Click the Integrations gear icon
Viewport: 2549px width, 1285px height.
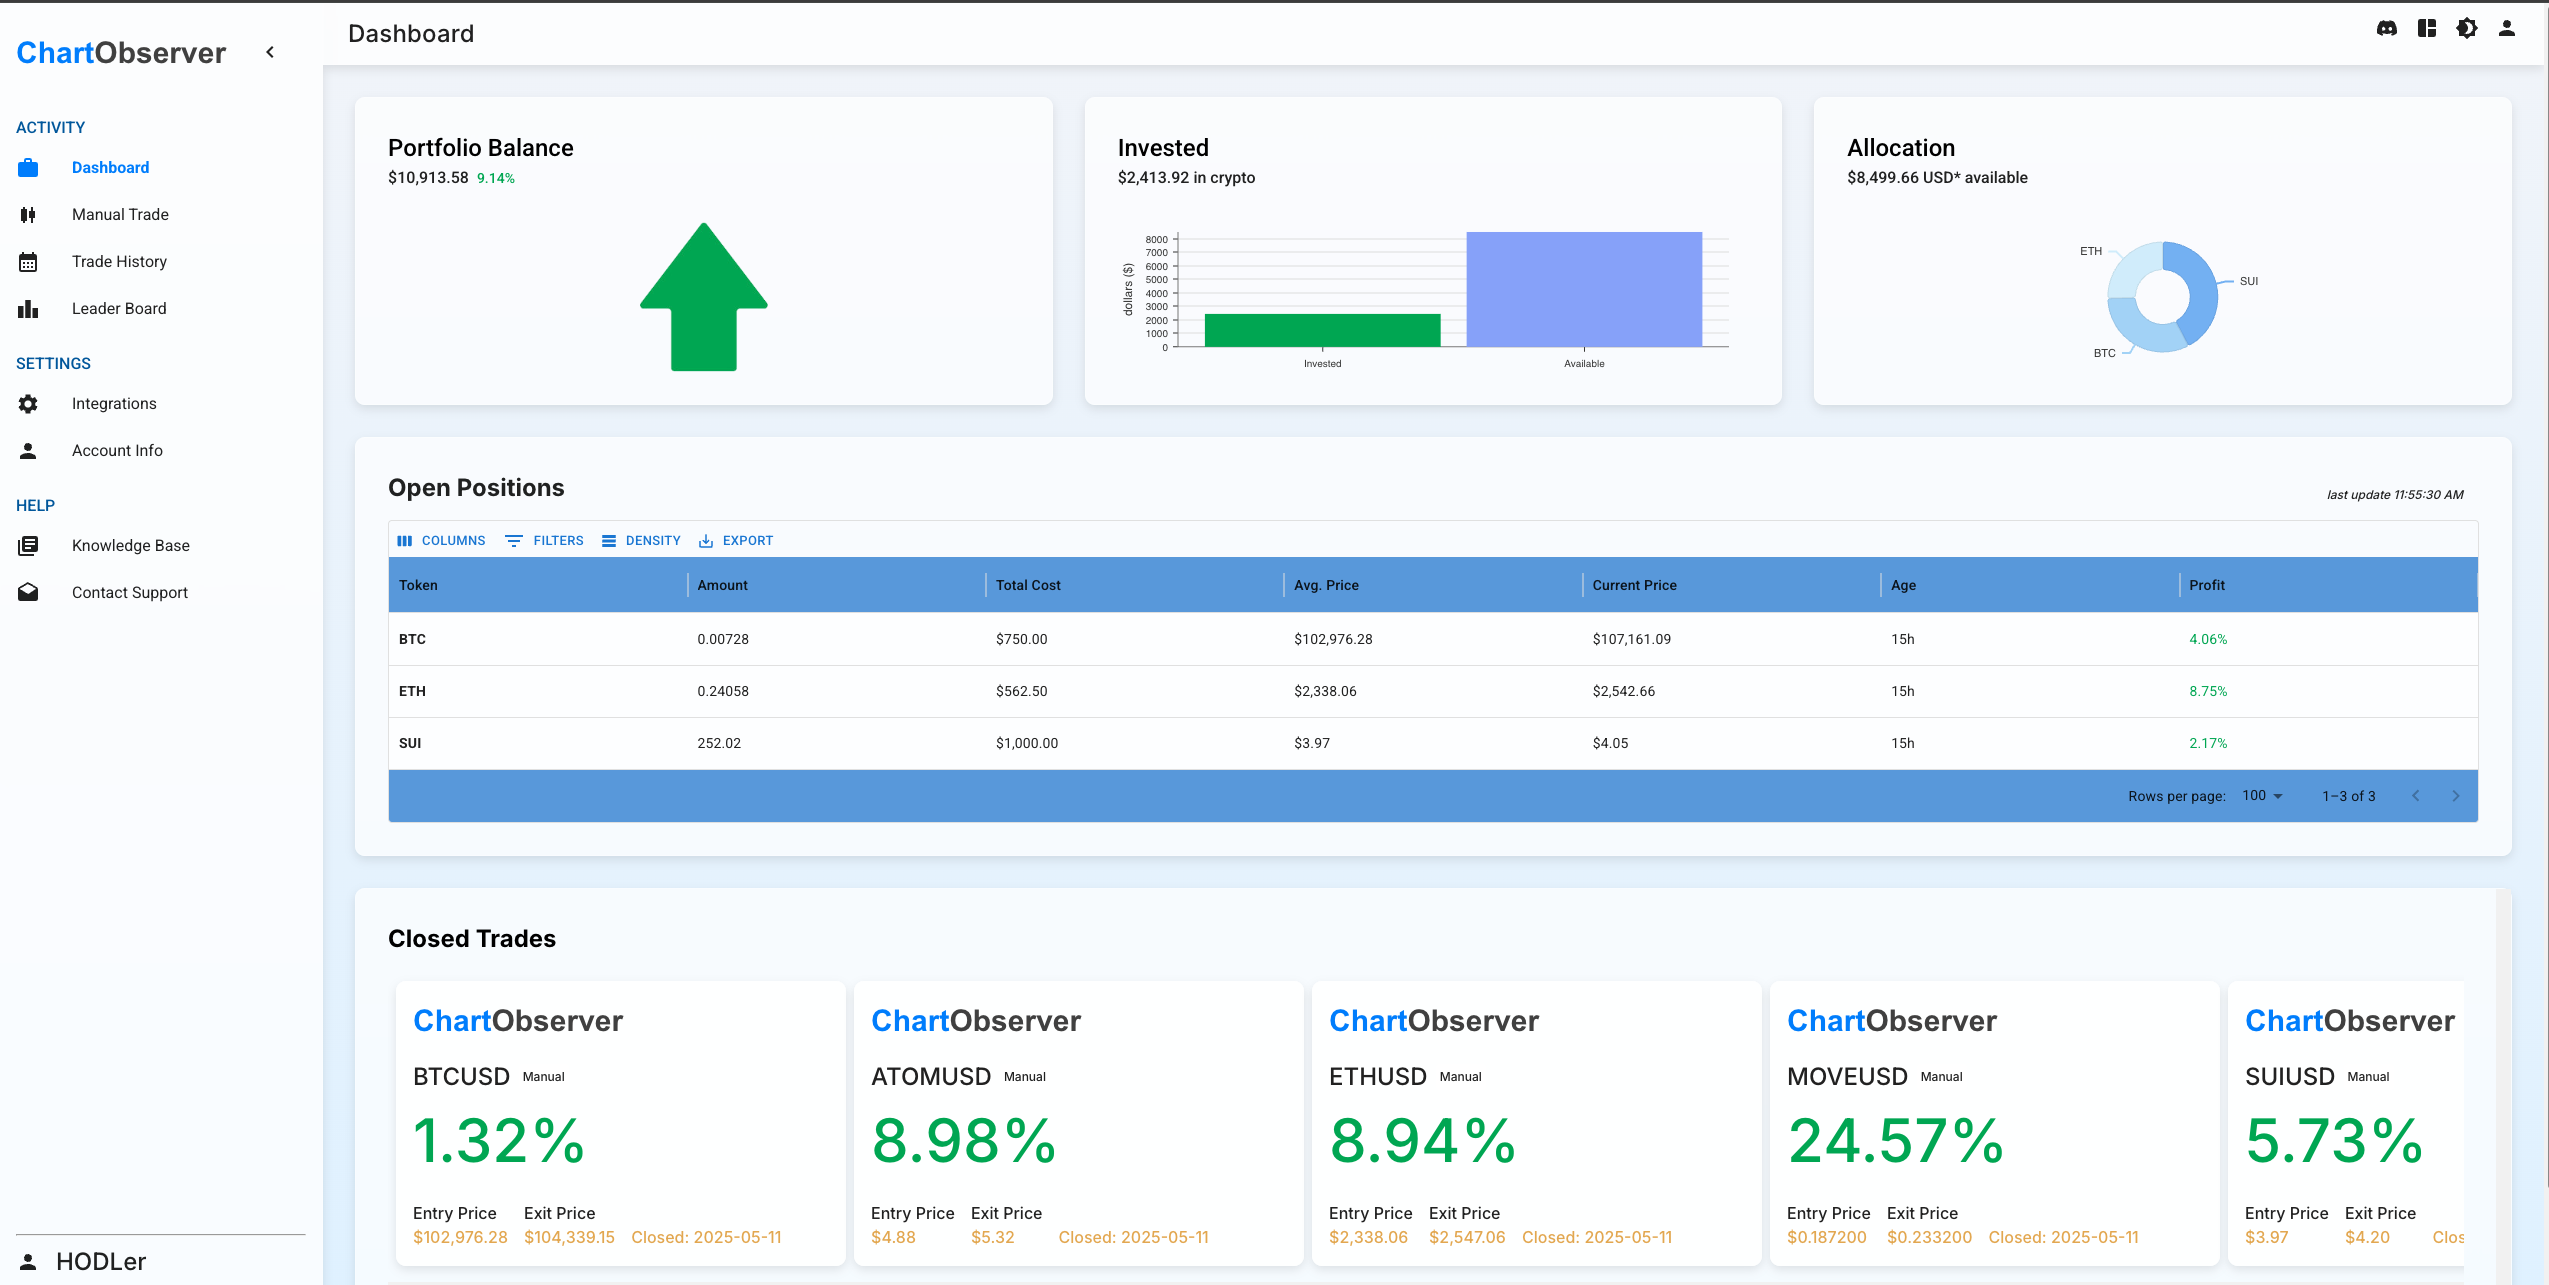tap(28, 404)
